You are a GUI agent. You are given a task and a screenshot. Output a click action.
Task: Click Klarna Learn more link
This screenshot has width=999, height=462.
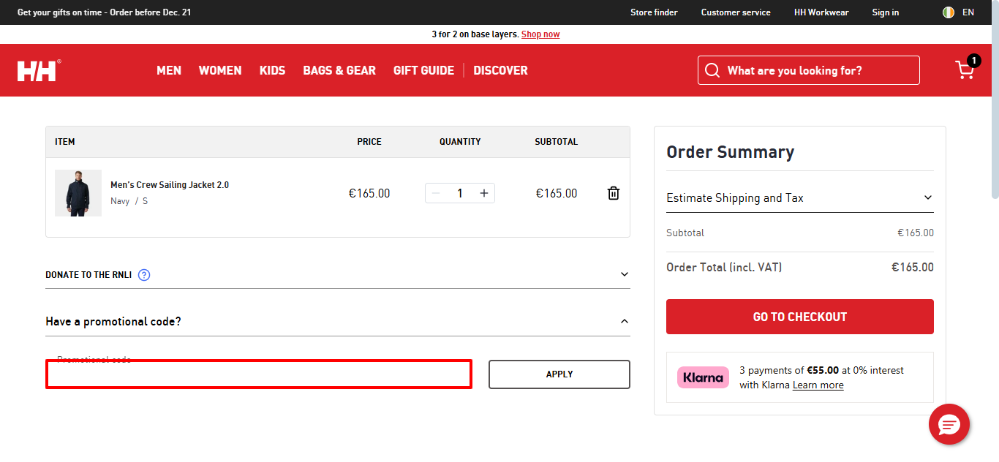point(818,386)
